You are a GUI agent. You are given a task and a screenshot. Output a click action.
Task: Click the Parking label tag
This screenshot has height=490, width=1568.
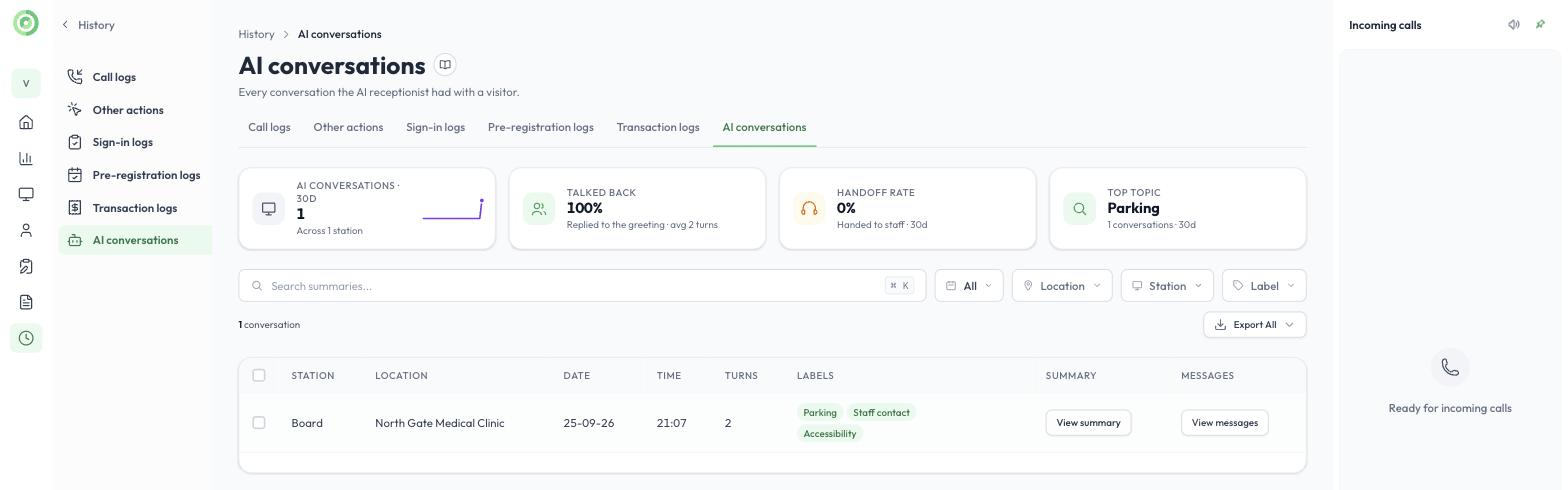pyautogui.click(x=819, y=412)
